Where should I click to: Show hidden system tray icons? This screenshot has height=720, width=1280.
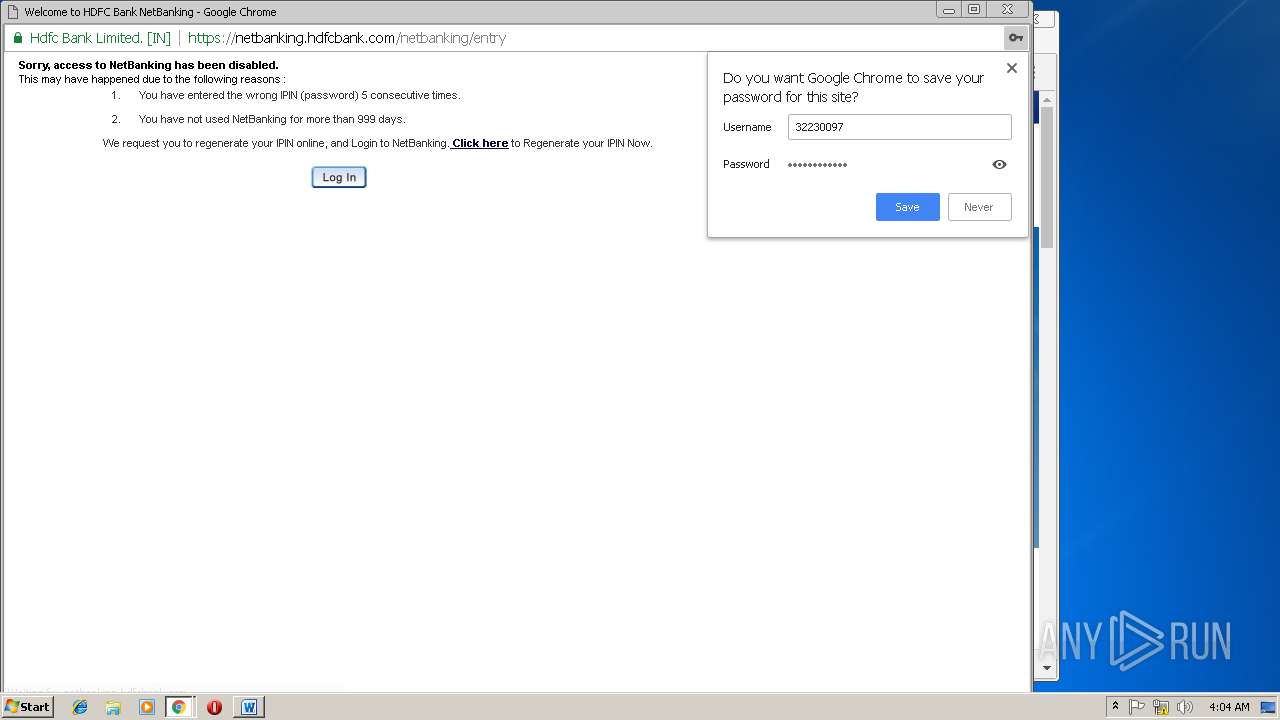click(x=1115, y=707)
